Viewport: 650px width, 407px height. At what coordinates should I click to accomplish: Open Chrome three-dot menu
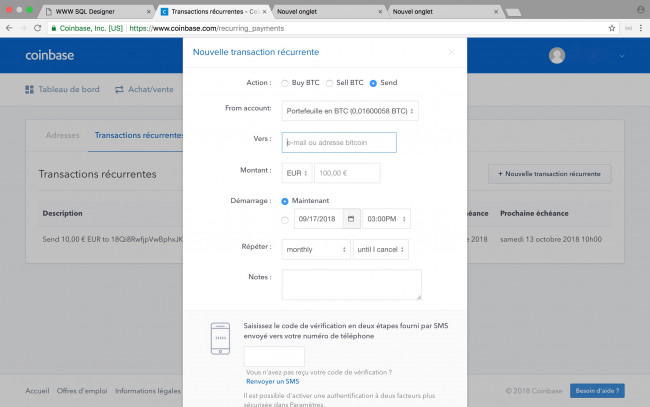click(641, 28)
